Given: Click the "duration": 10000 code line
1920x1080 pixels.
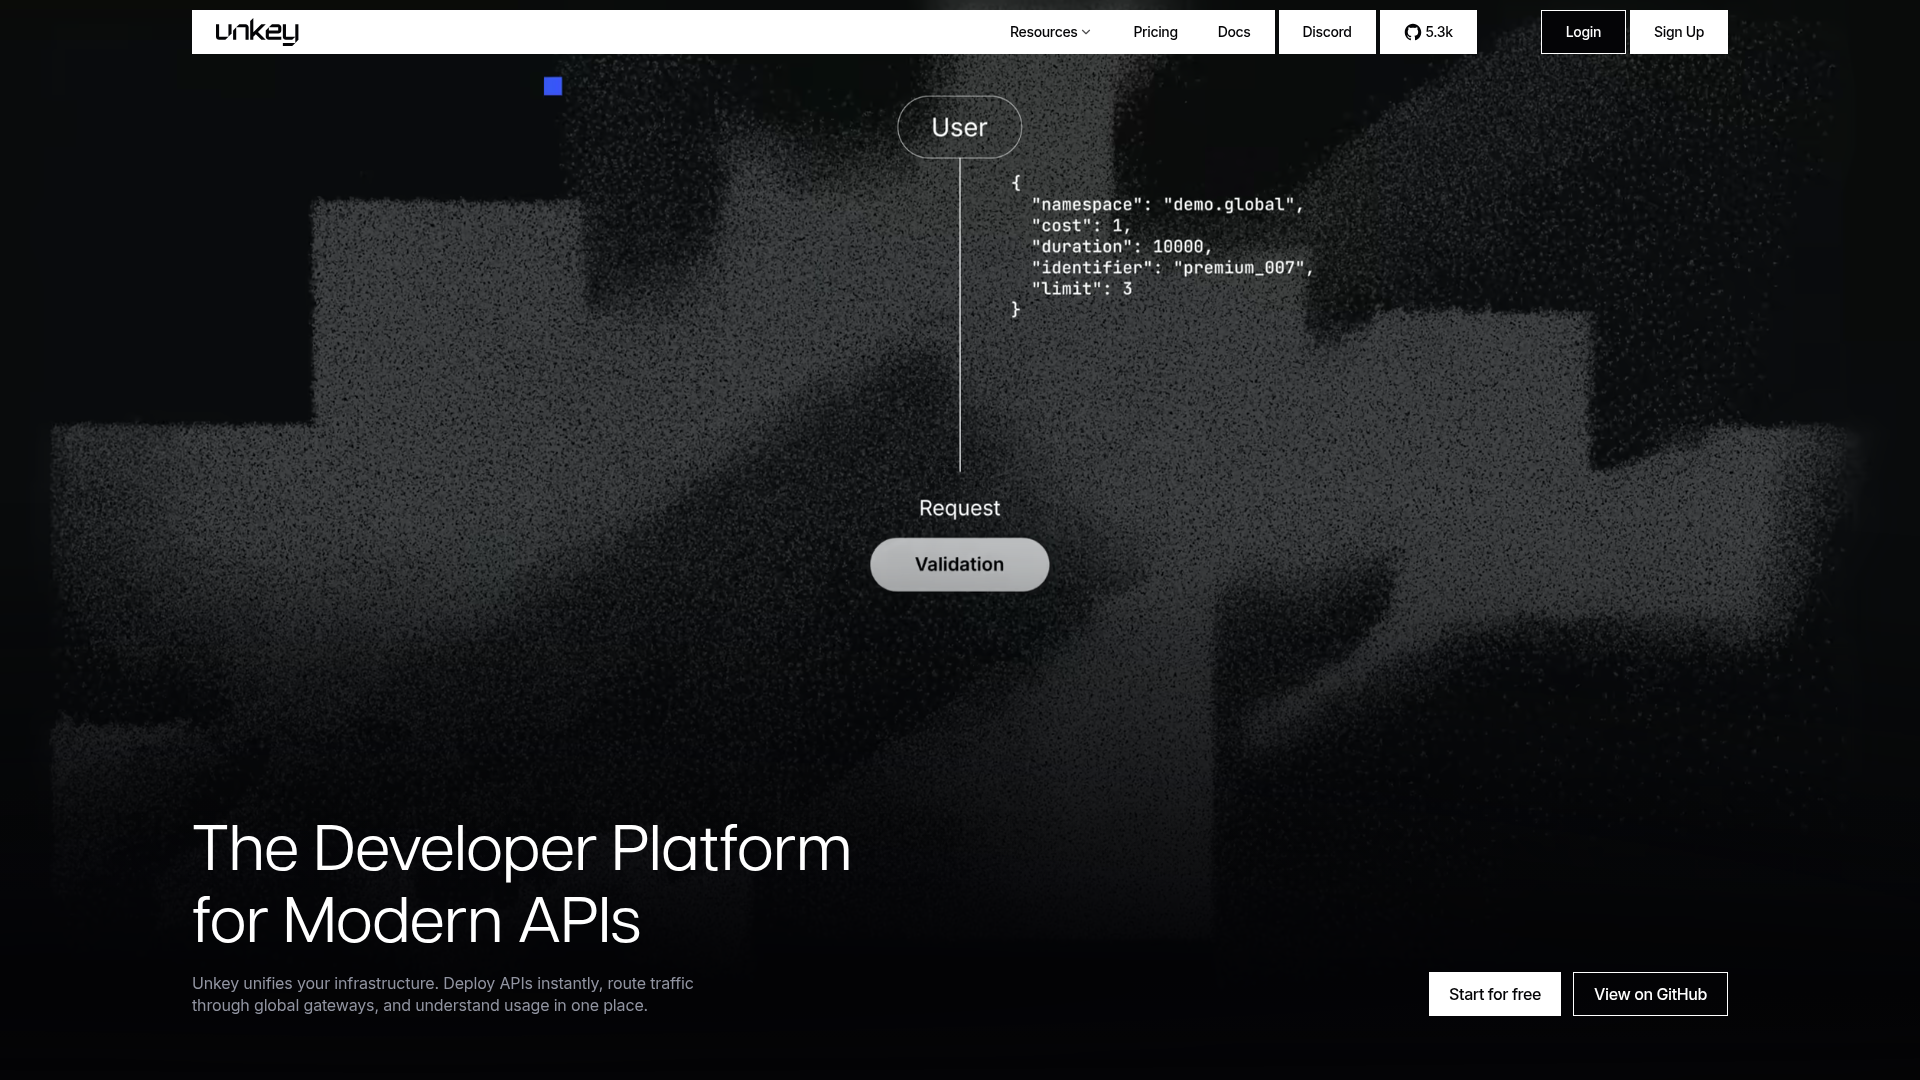Looking at the screenshot, I should click(1122, 247).
